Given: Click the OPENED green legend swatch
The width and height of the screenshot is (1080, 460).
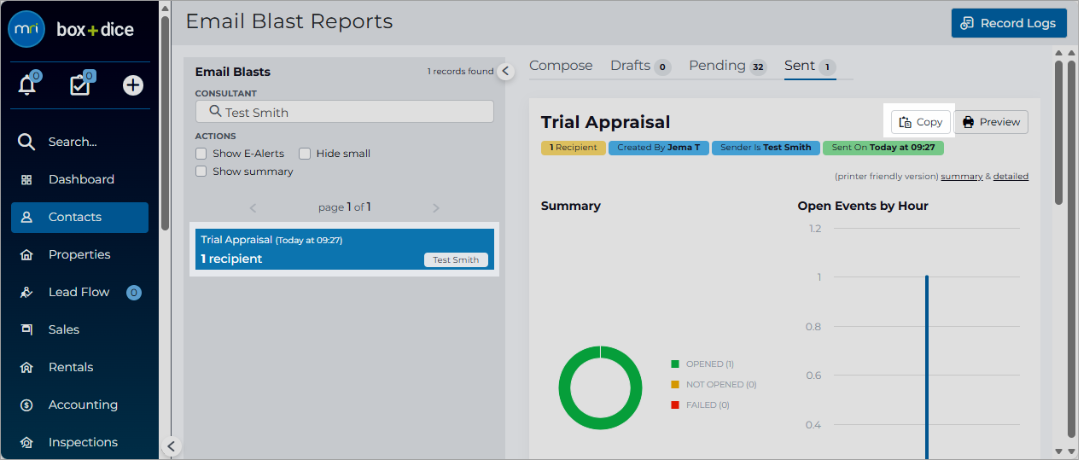Looking at the screenshot, I should click(x=675, y=364).
